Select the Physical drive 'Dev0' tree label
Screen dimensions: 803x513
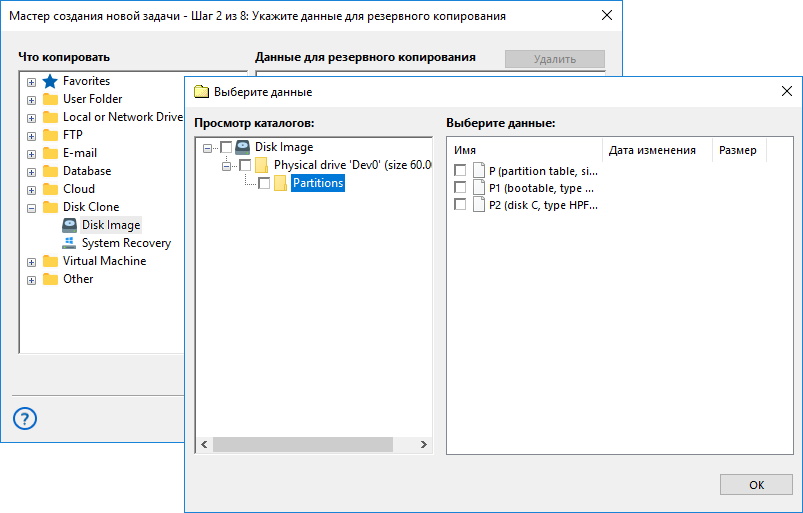point(352,165)
